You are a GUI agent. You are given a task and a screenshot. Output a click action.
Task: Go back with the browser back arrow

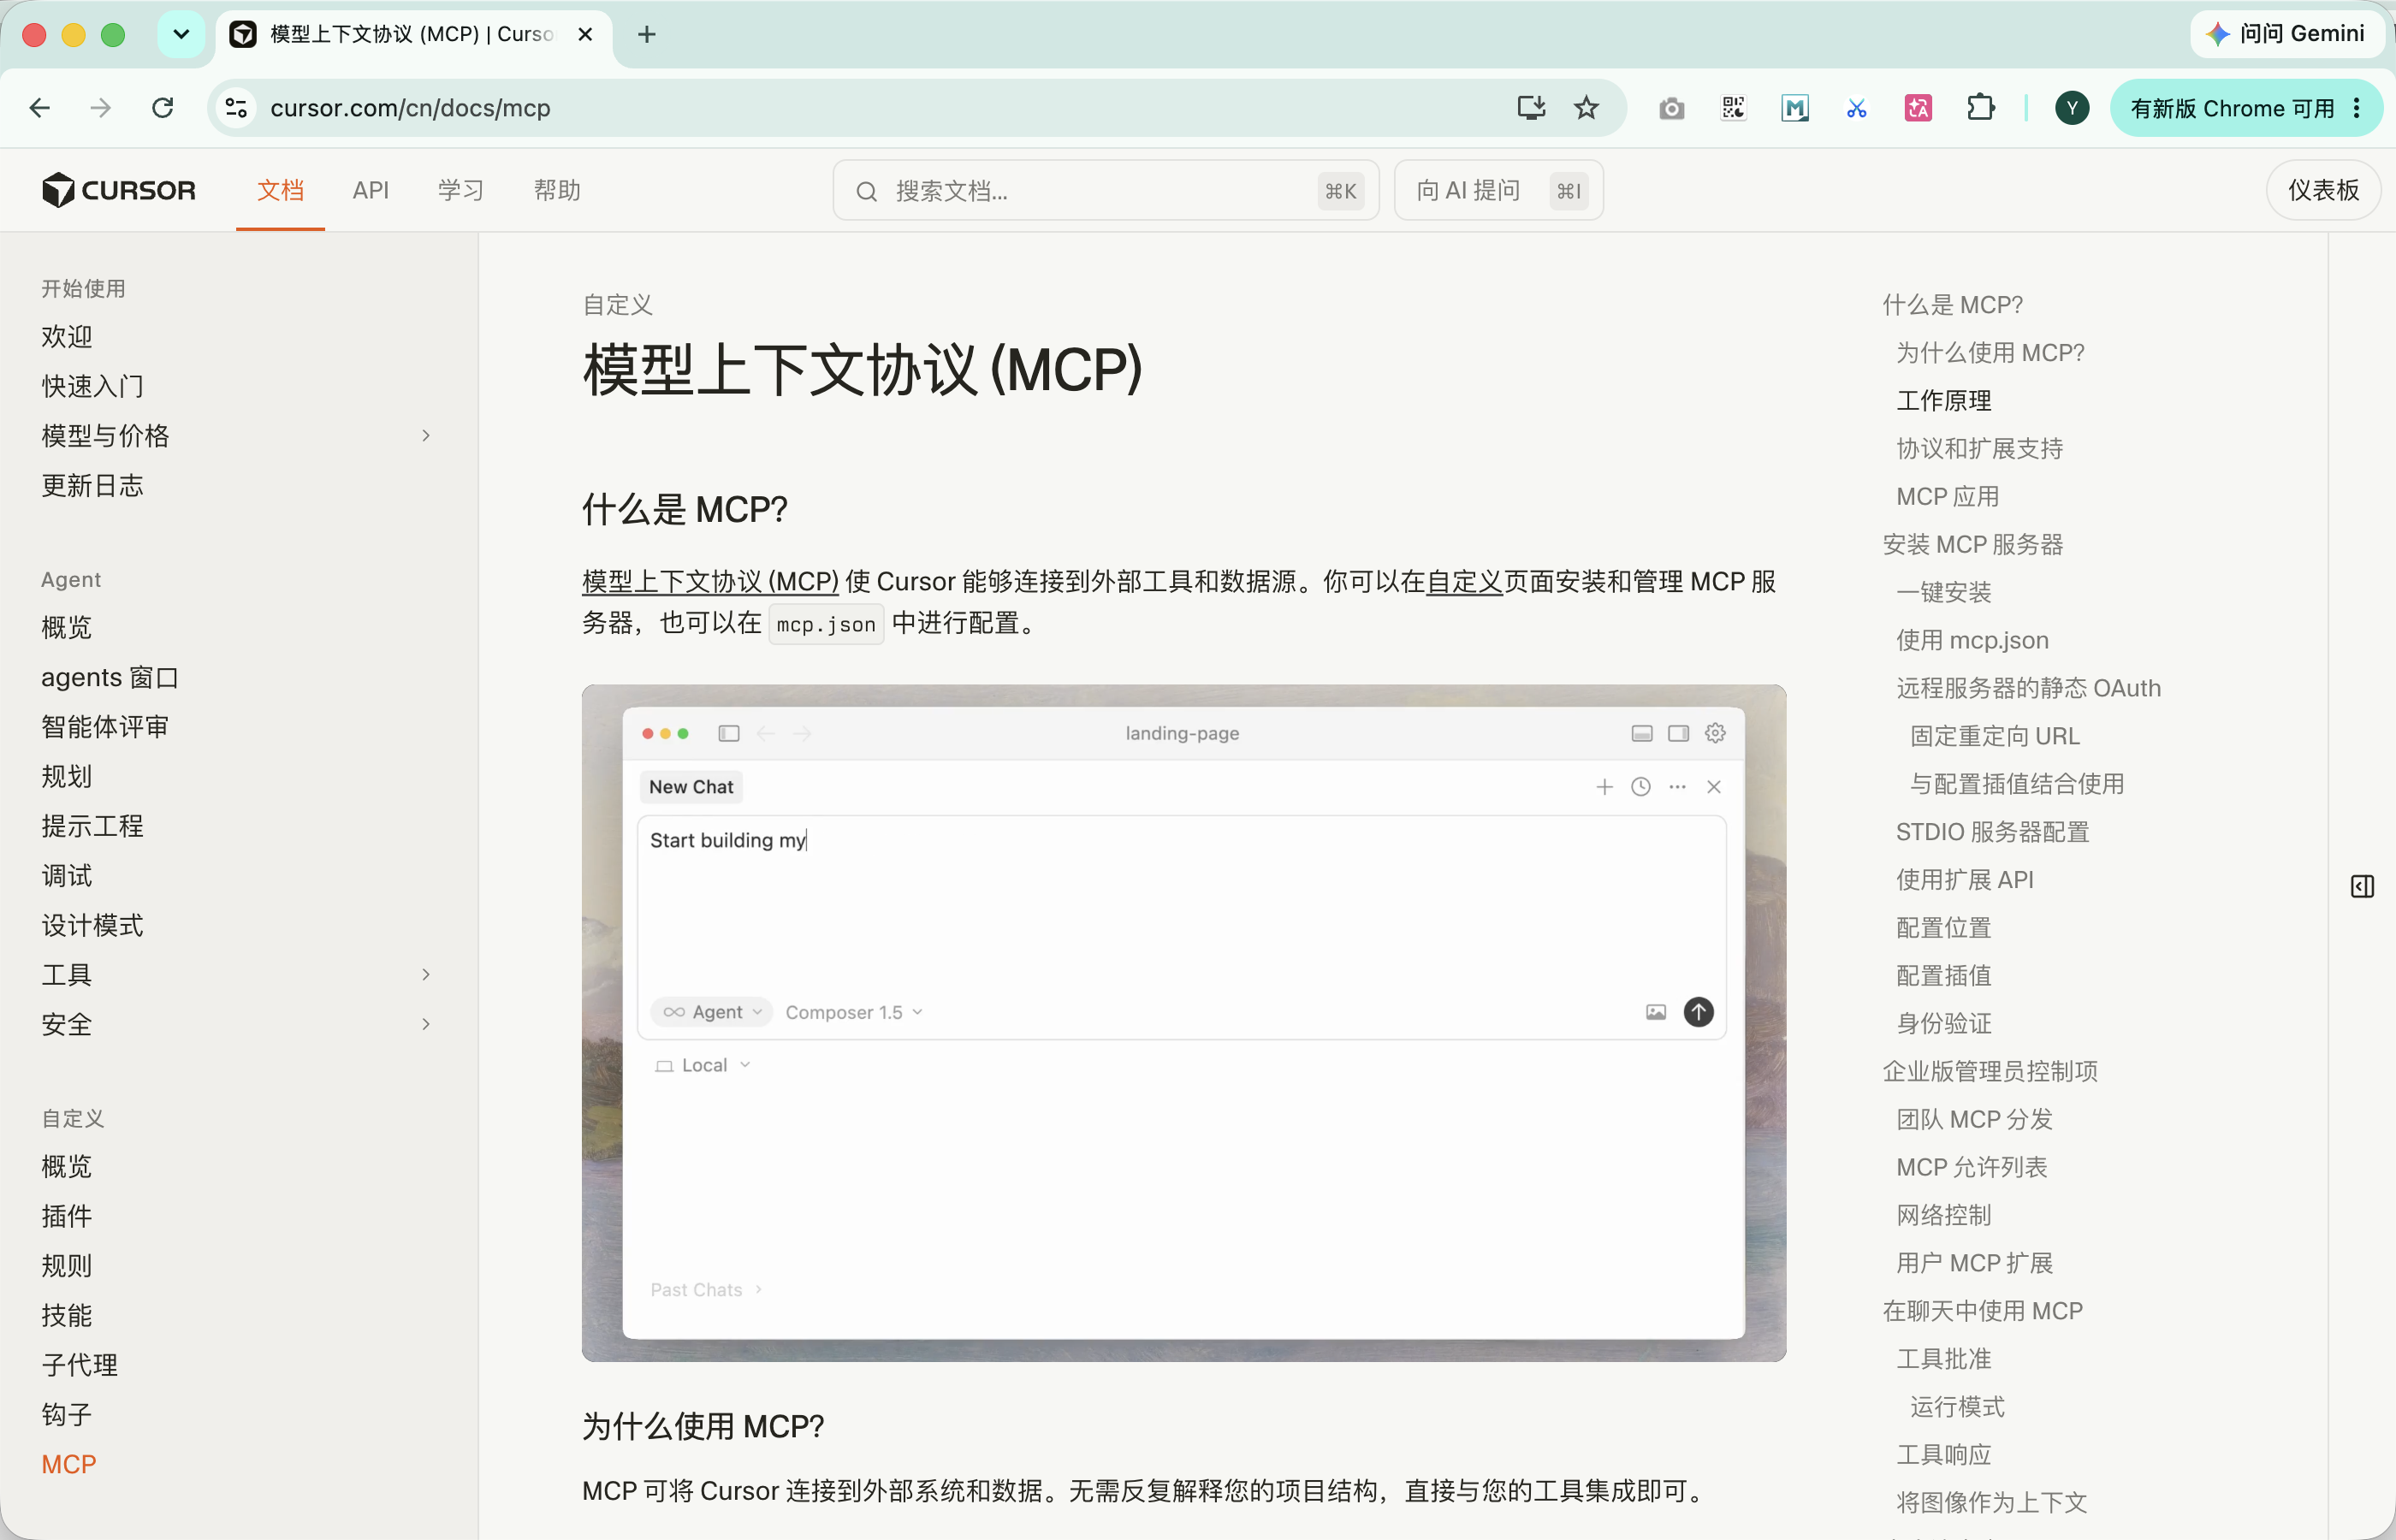[40, 108]
